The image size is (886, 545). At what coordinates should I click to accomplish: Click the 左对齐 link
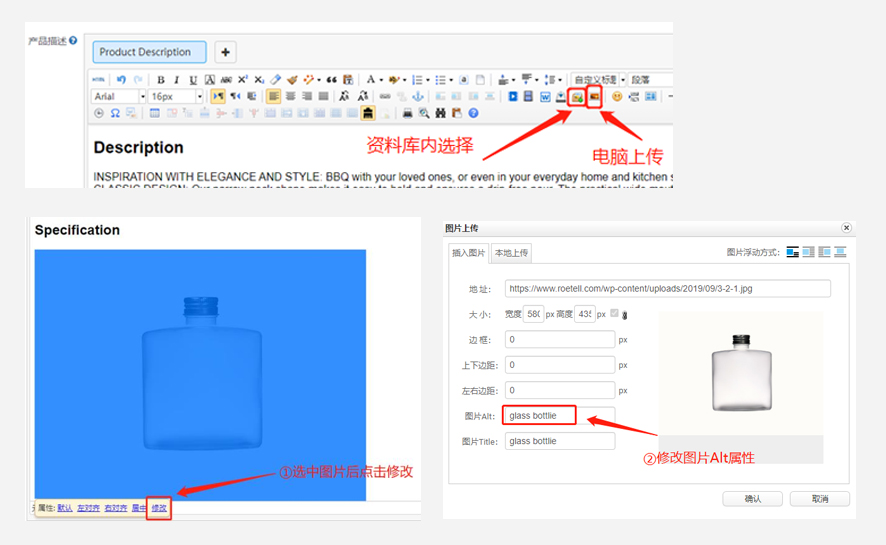point(88,508)
